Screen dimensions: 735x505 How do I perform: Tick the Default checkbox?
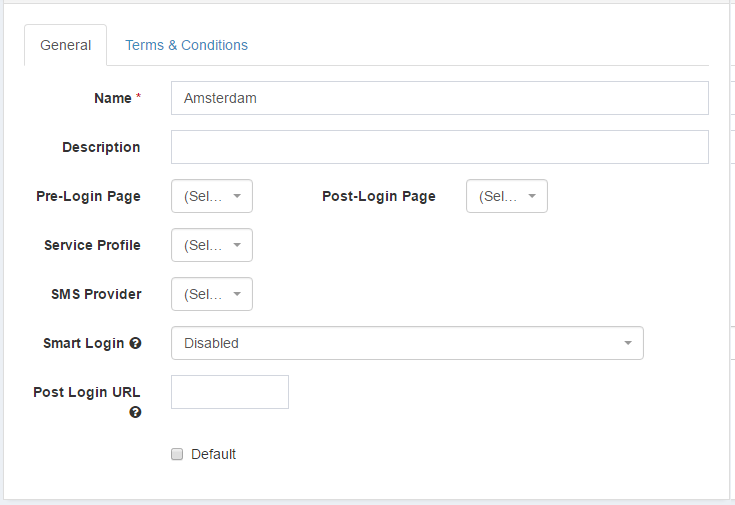pyautogui.click(x=177, y=454)
